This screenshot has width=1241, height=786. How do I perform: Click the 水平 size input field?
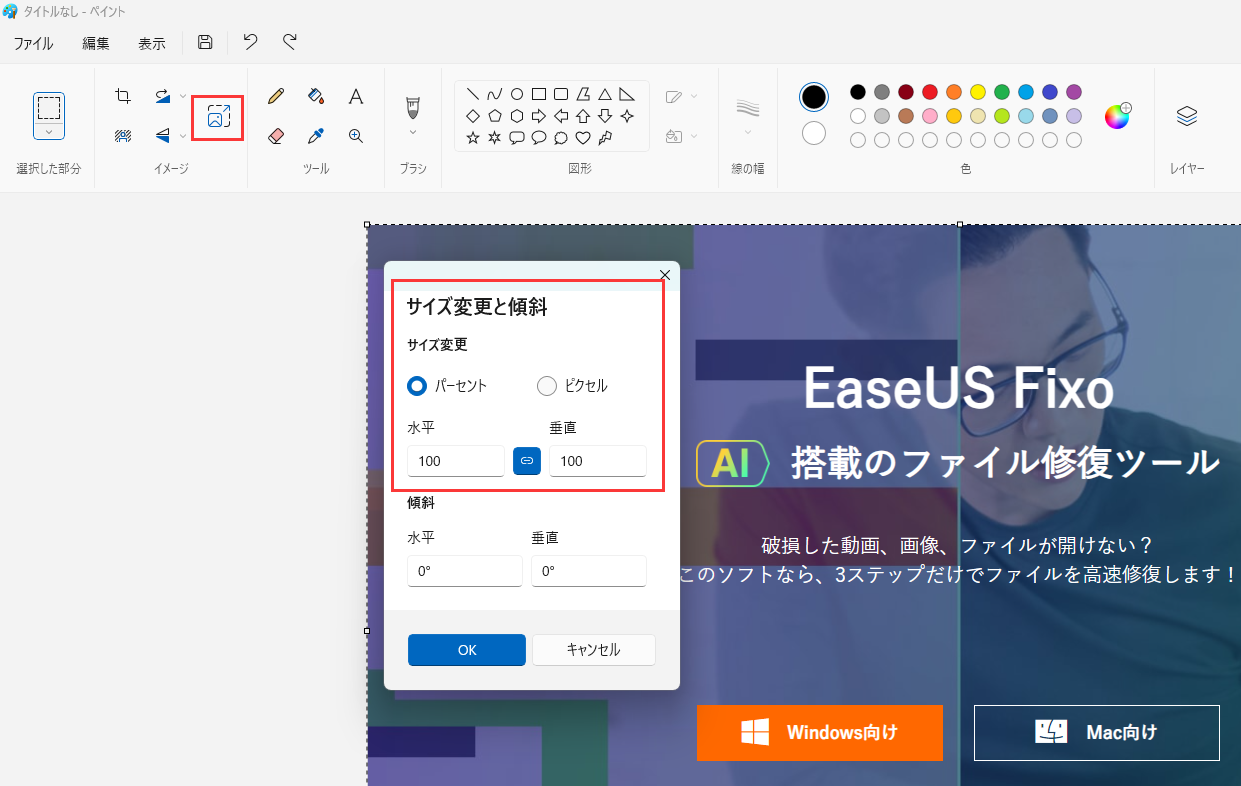pos(456,461)
